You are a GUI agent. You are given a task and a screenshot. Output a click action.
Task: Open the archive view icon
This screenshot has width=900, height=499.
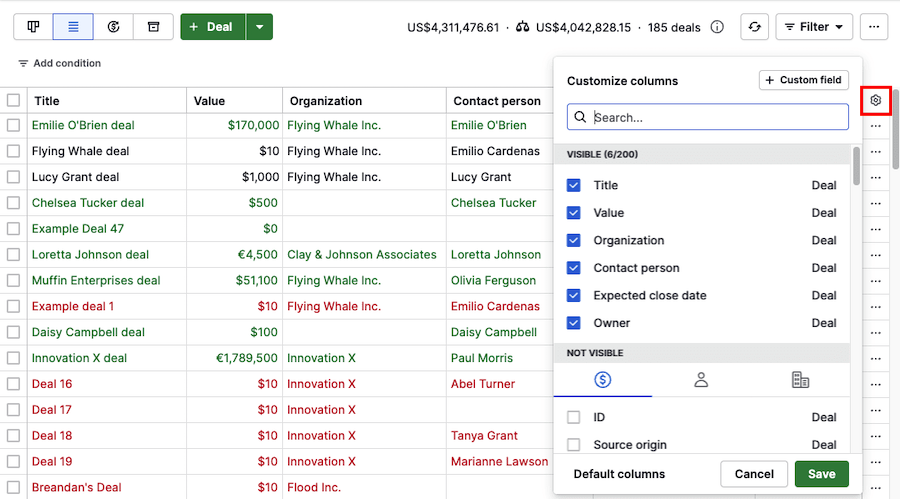pos(153,27)
